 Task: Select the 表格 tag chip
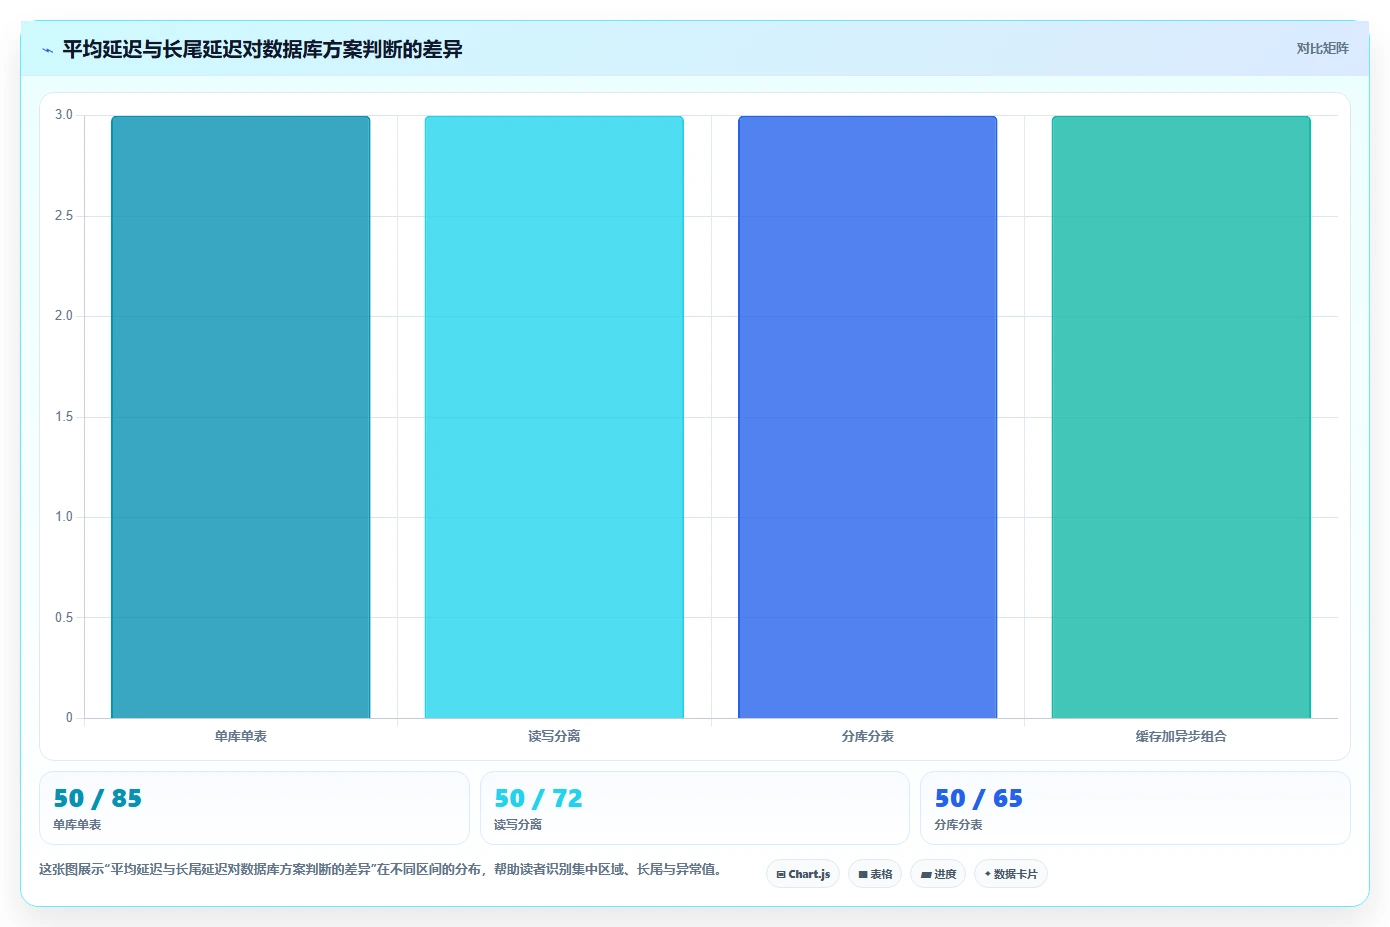[875, 874]
